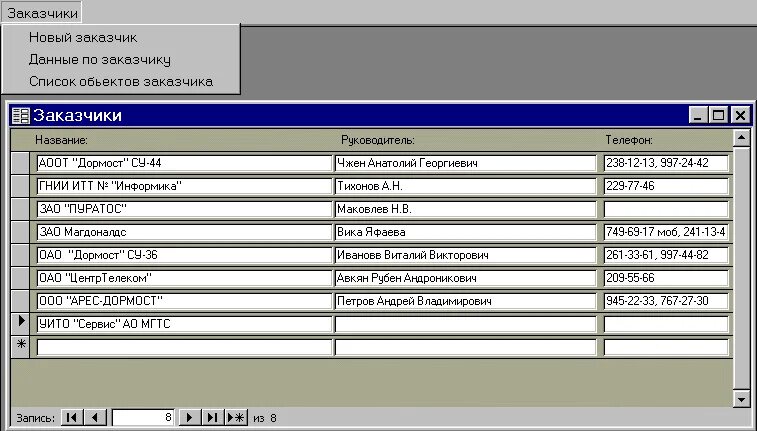
Task: Click phone field 209-55-66
Action: pos(666,278)
